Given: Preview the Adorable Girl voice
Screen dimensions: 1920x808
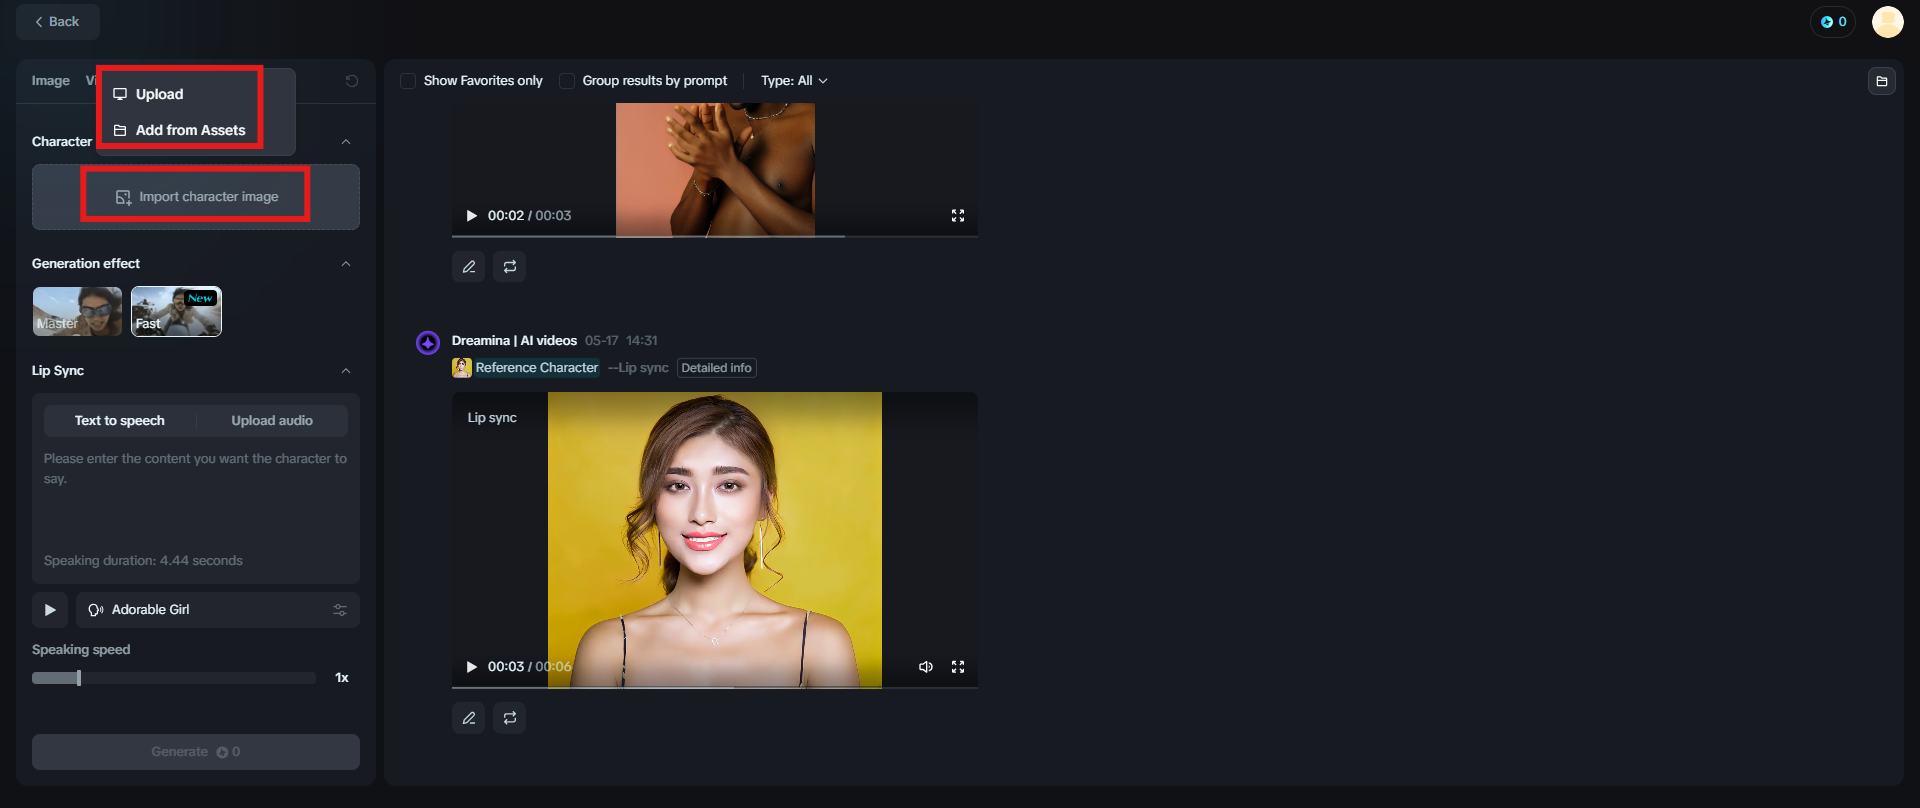Looking at the screenshot, I should pos(50,610).
